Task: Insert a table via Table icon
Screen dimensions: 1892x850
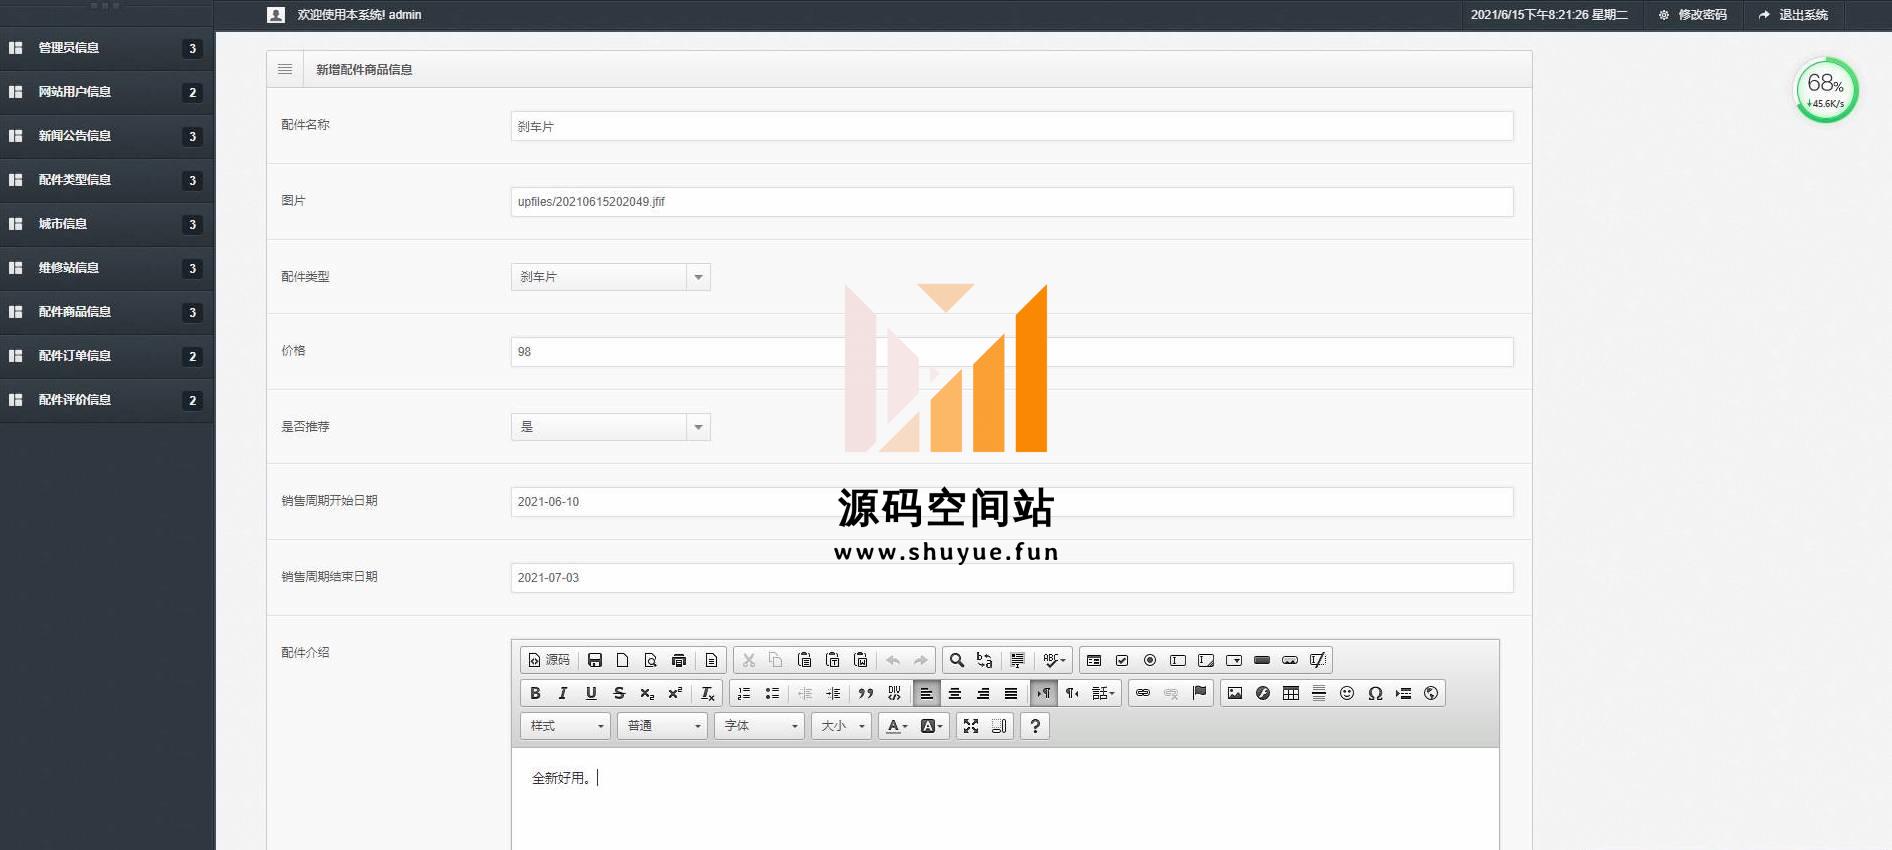Action: 1291,693
